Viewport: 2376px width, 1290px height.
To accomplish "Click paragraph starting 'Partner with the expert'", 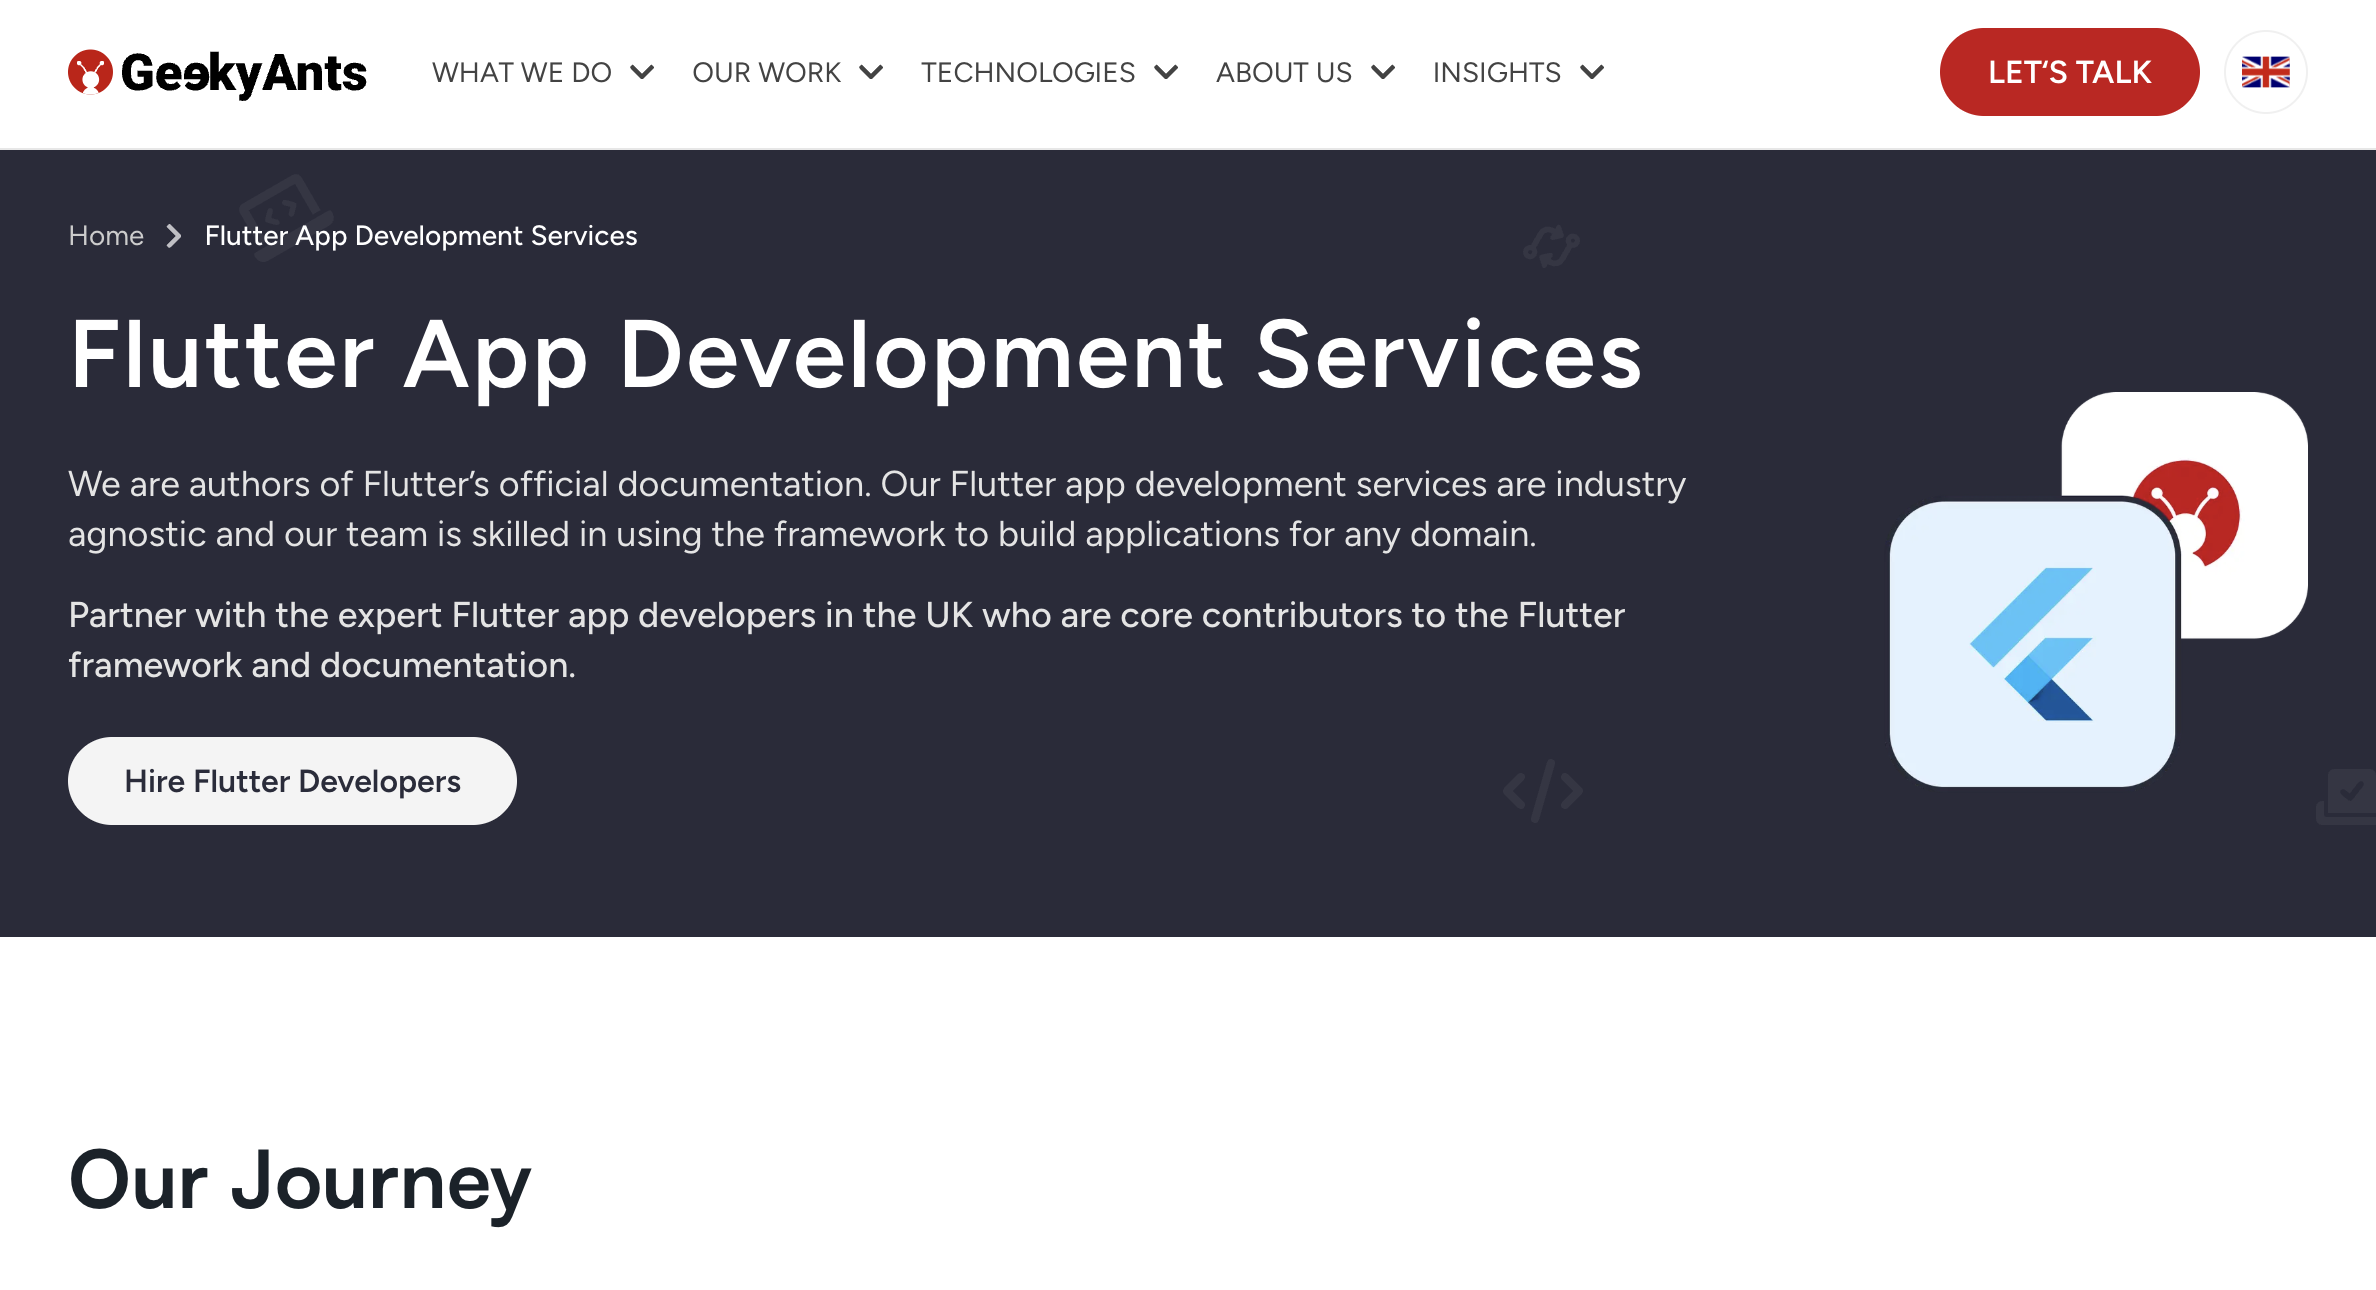I will [847, 640].
